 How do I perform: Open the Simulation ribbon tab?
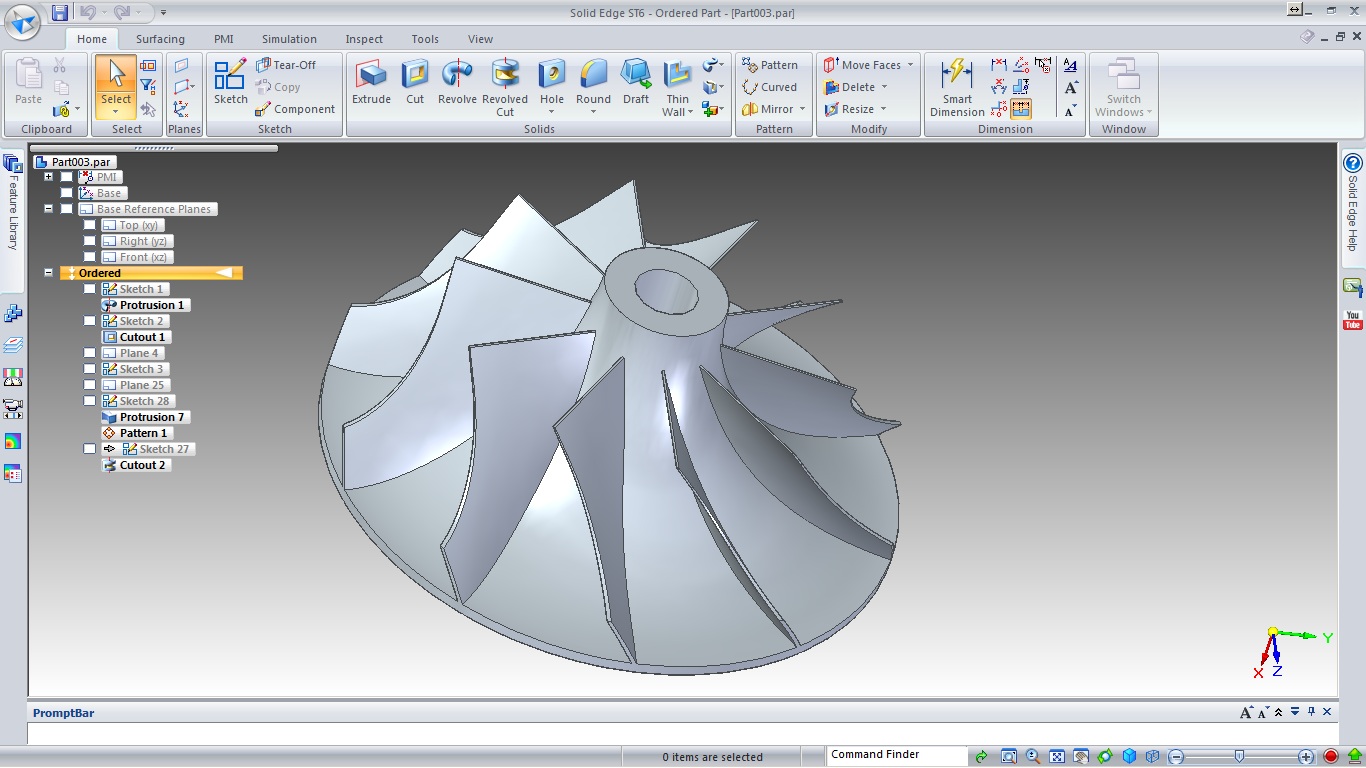[x=289, y=39]
